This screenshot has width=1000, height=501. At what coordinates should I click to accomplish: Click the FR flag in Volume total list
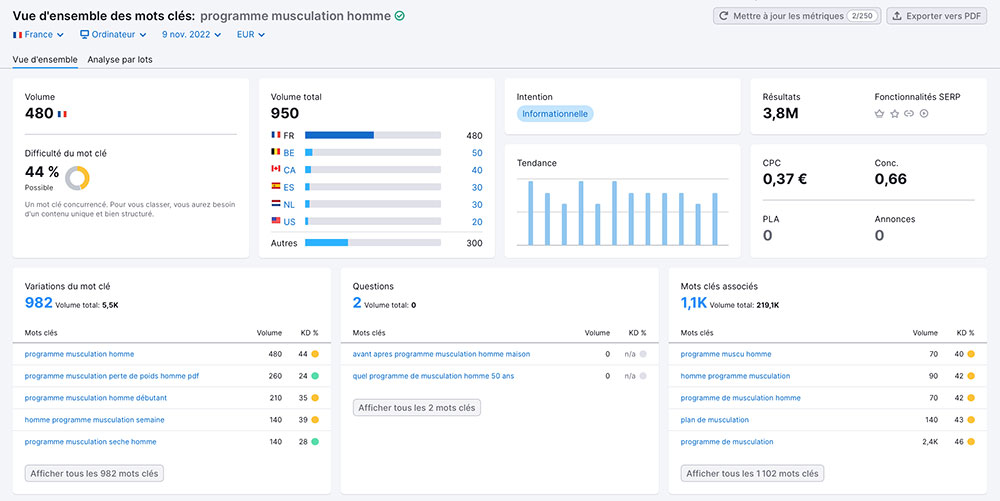[276, 135]
